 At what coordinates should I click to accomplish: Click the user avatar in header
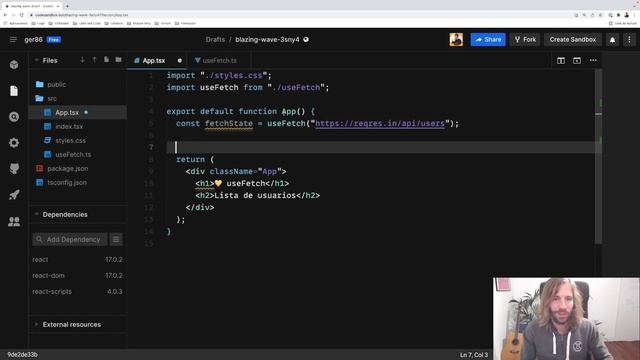pos(456,40)
